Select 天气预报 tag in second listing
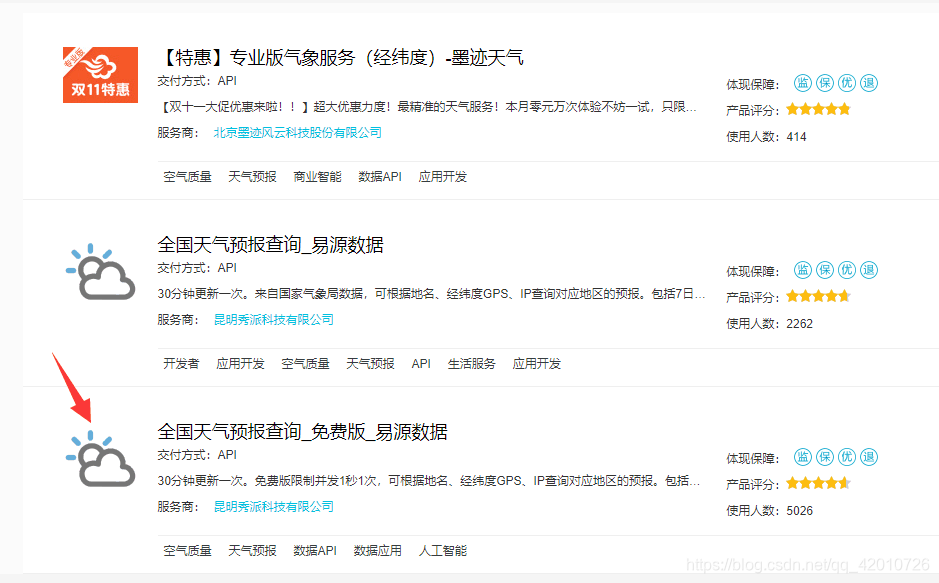The image size is (939, 583). 370,363
